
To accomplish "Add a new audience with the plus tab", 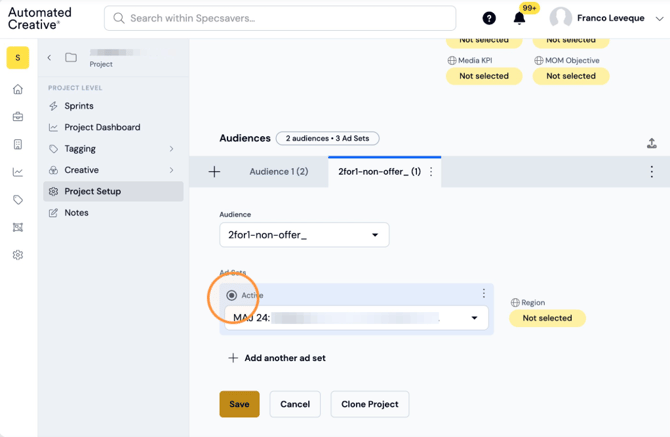I will pos(215,172).
